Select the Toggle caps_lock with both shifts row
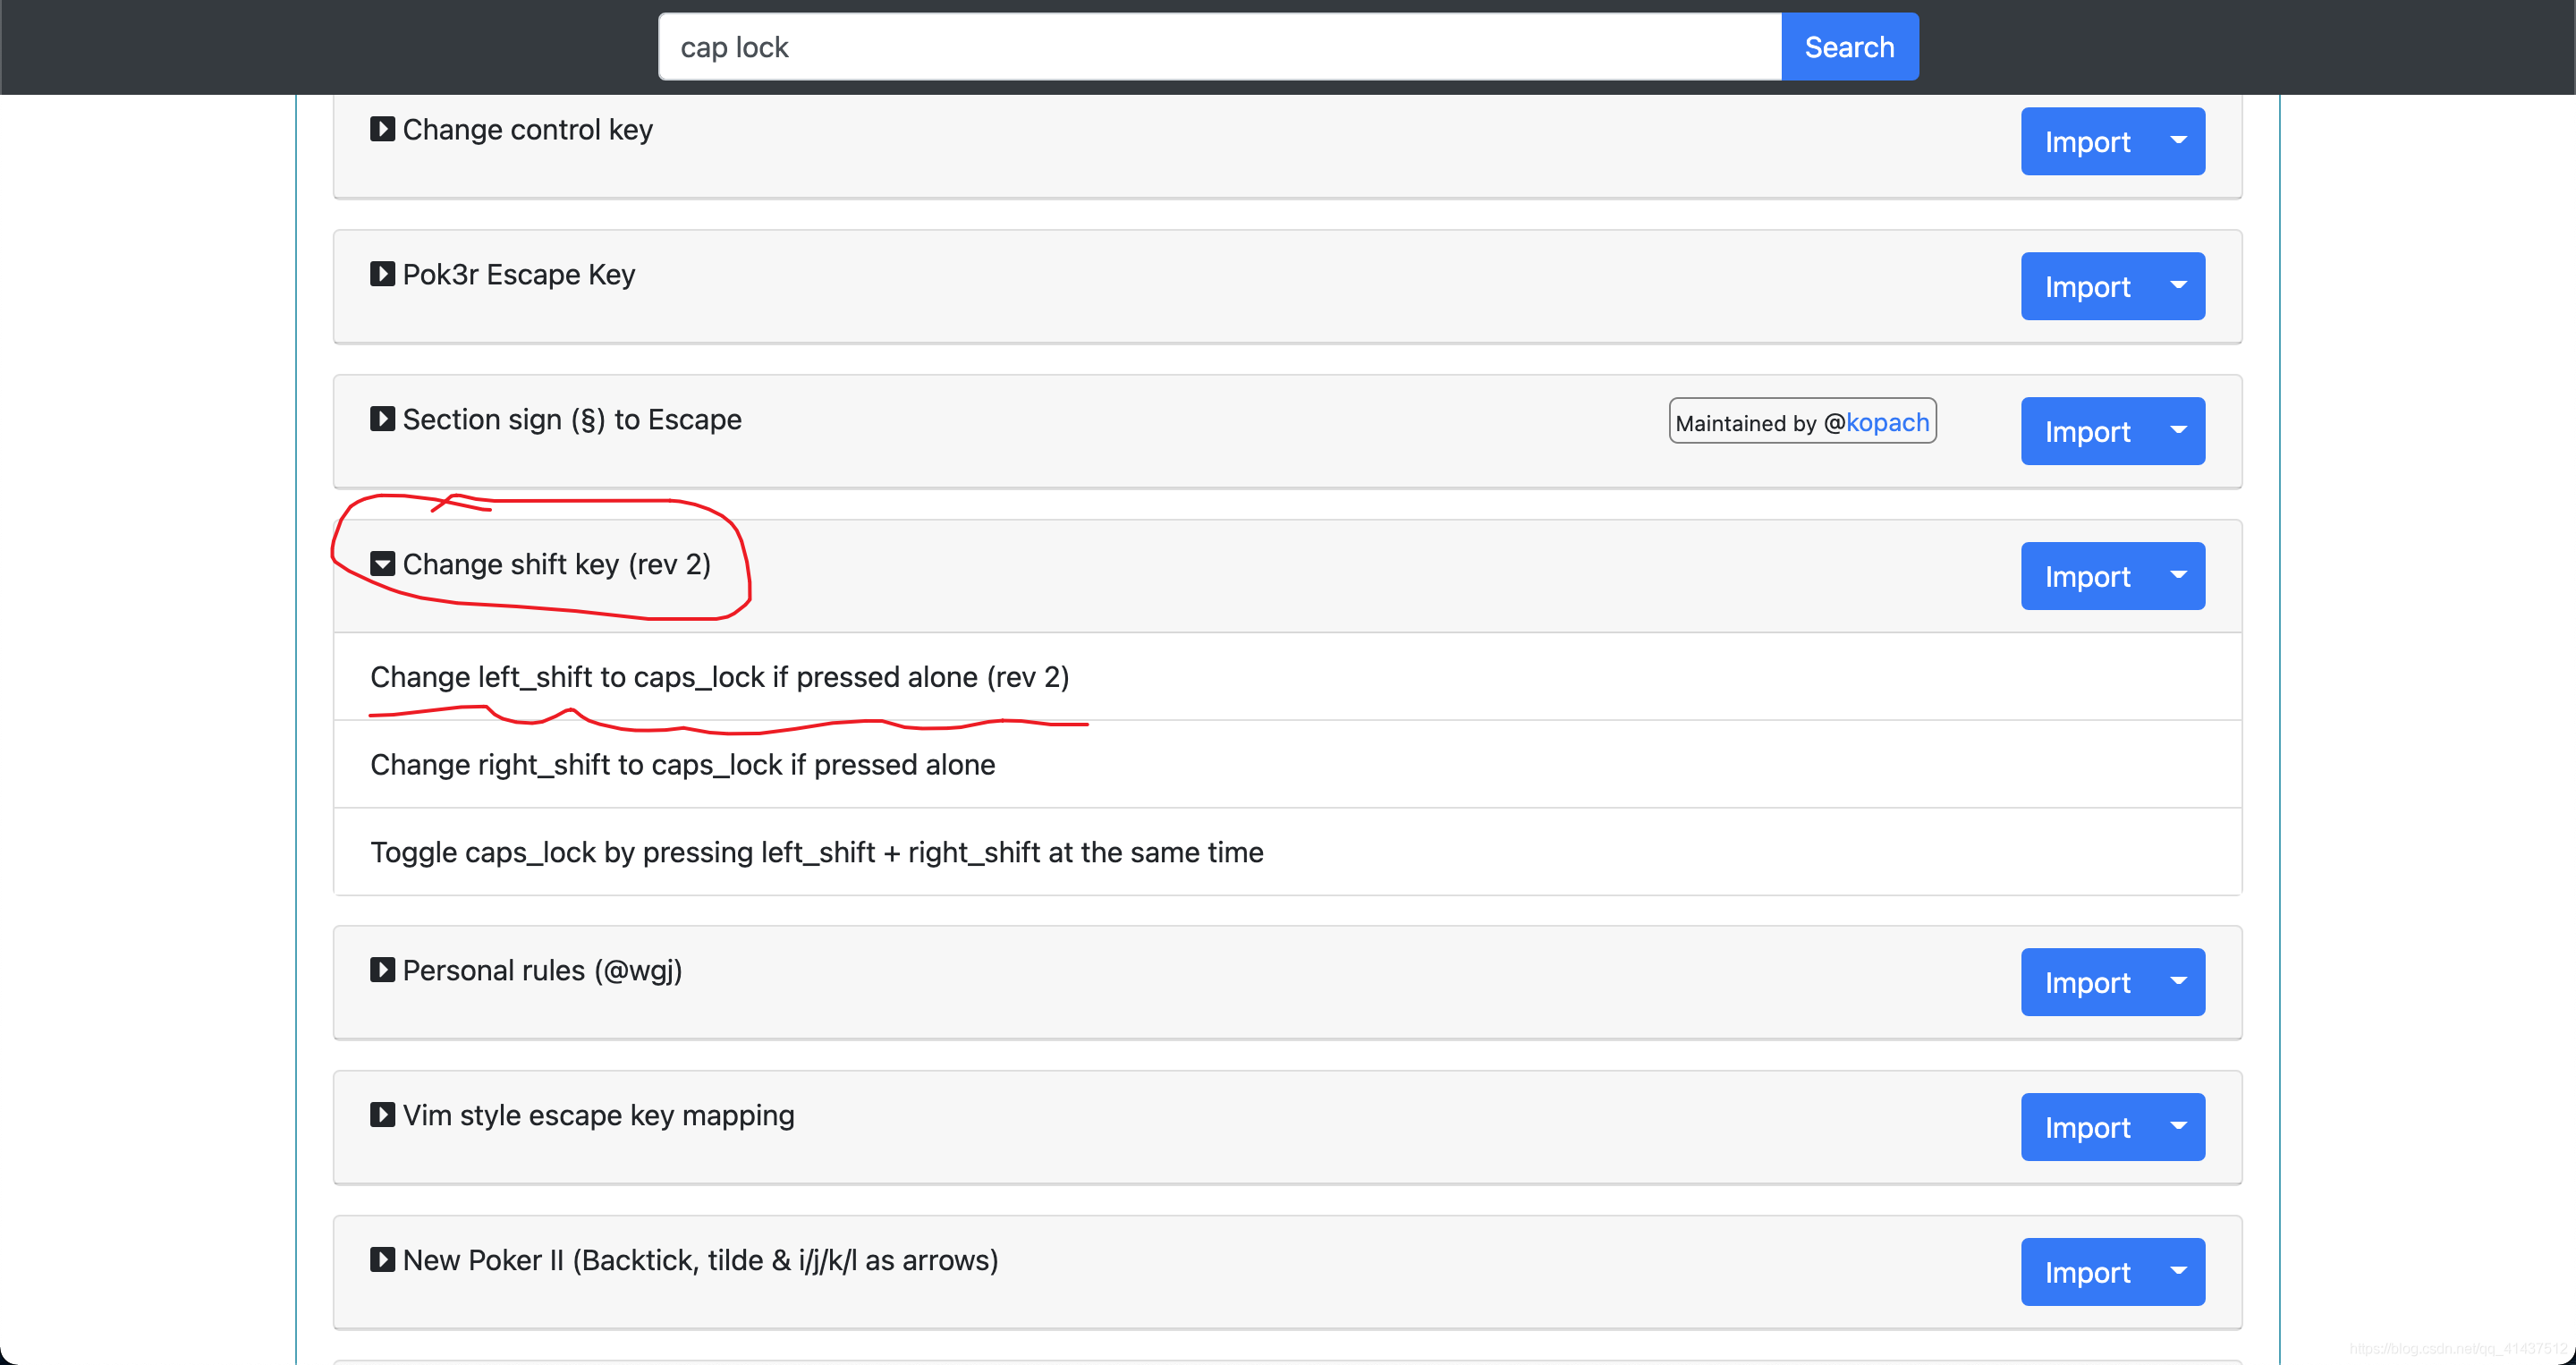2576x1365 pixels. click(x=816, y=852)
